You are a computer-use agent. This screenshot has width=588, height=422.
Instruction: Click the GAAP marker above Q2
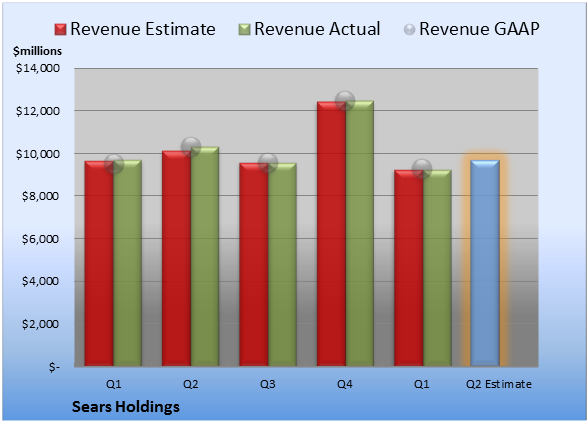tap(191, 146)
